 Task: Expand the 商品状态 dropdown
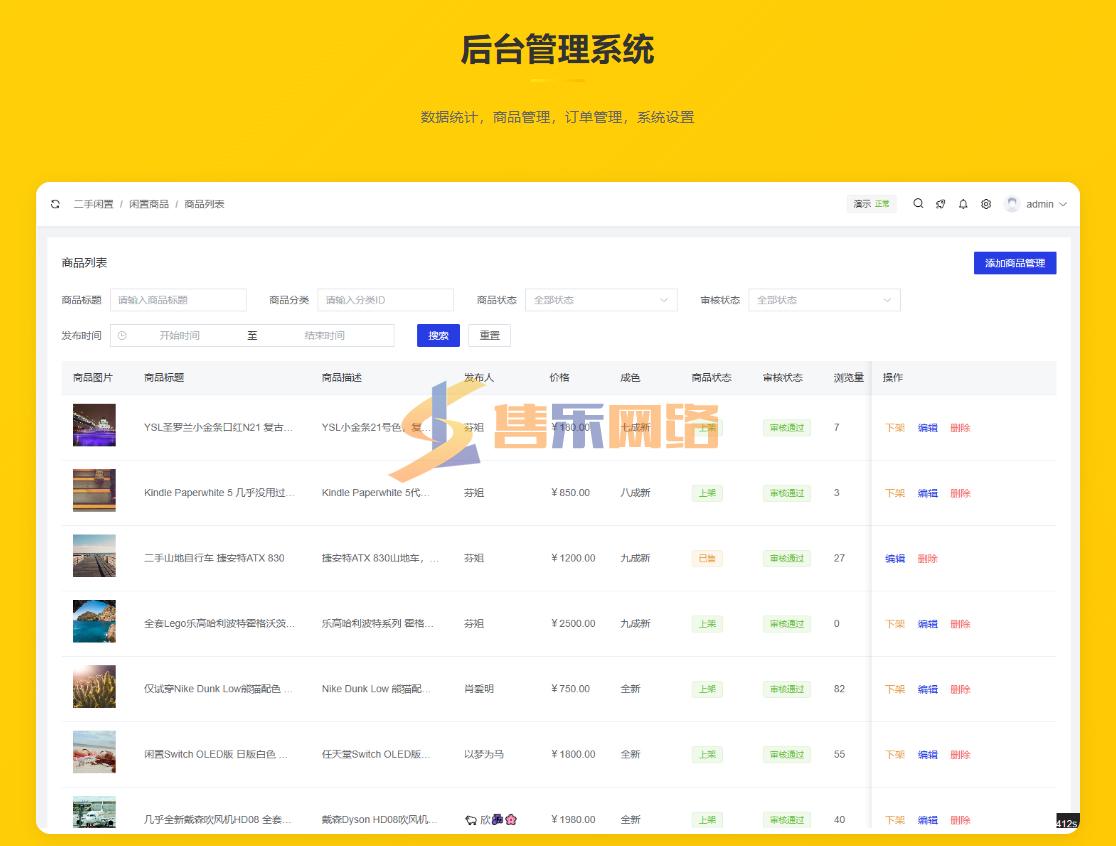tap(600, 300)
